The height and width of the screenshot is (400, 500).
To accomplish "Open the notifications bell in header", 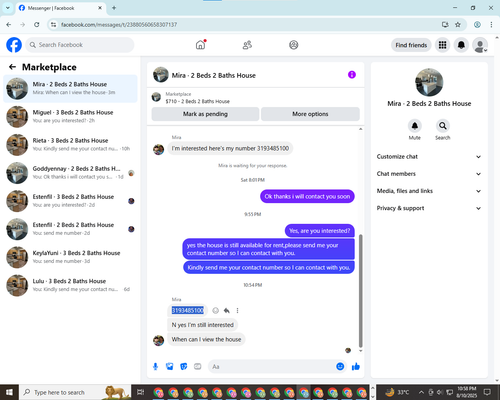I will (x=461, y=45).
